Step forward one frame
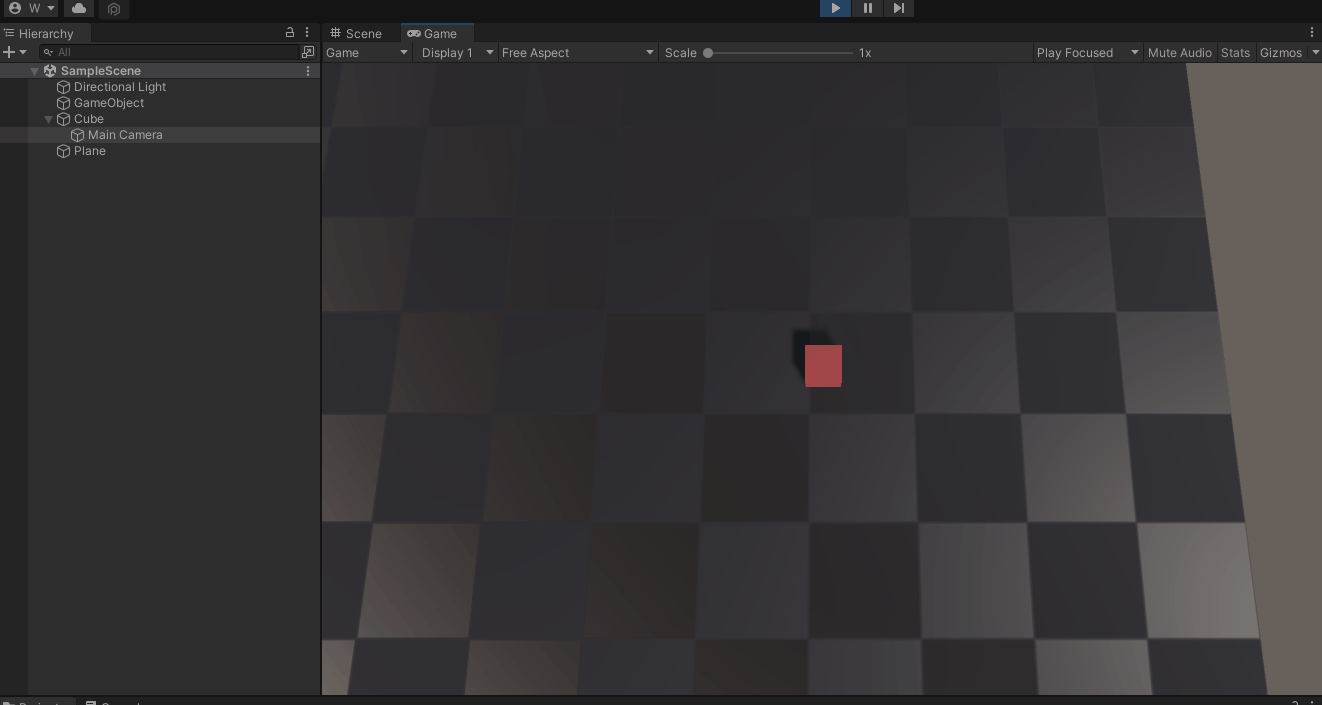Image resolution: width=1322 pixels, height=705 pixels. [898, 8]
